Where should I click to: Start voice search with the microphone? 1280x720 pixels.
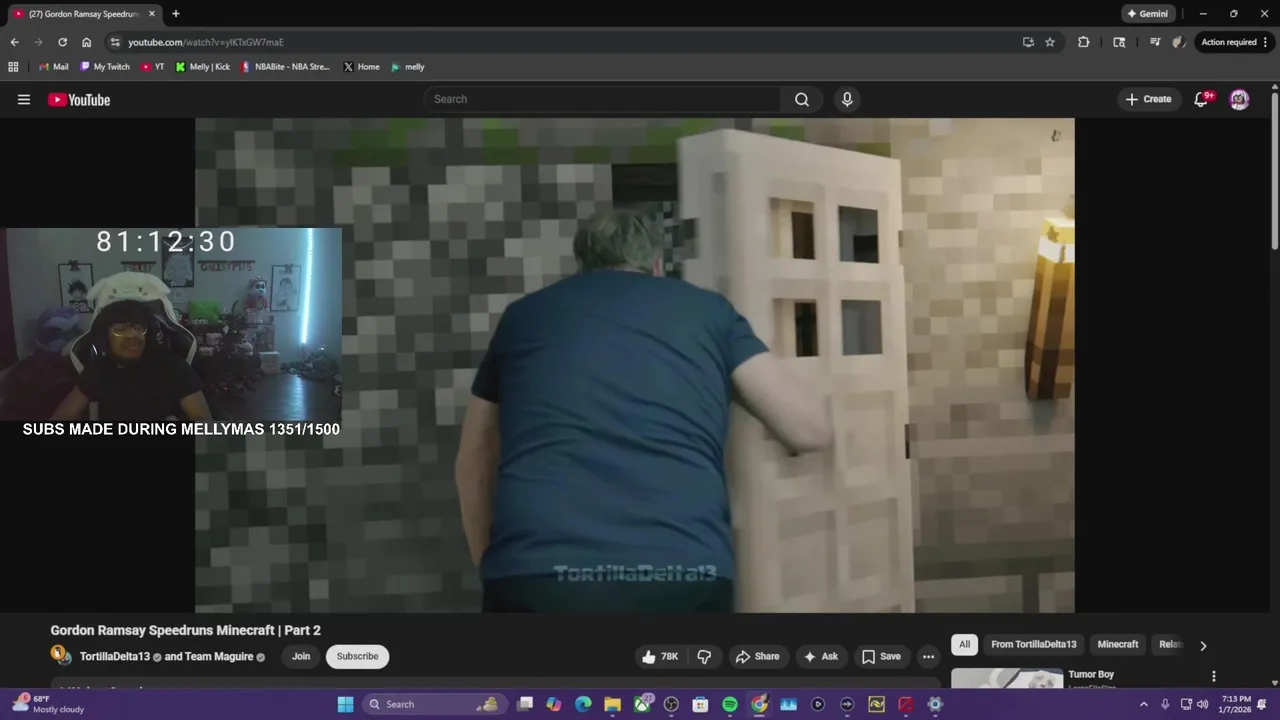(x=847, y=99)
